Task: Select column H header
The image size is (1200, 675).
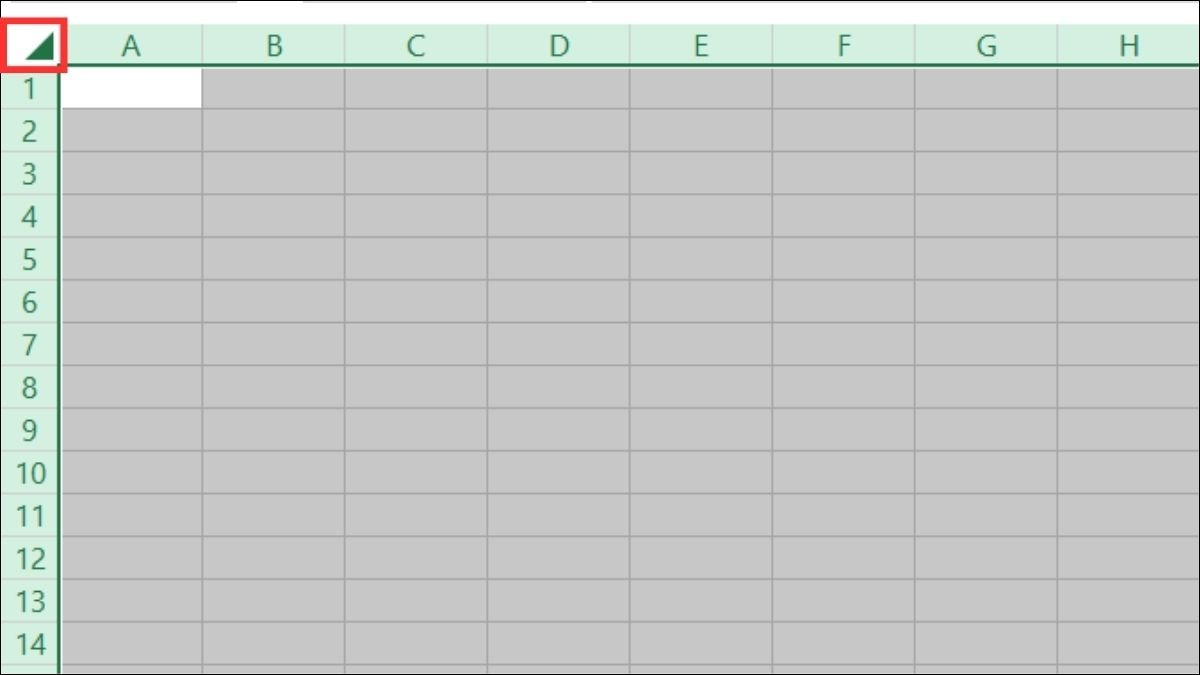Action: tap(1129, 45)
